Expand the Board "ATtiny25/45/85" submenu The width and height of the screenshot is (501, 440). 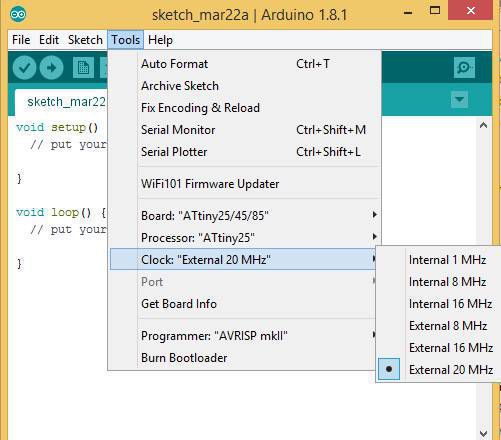[x=245, y=216]
